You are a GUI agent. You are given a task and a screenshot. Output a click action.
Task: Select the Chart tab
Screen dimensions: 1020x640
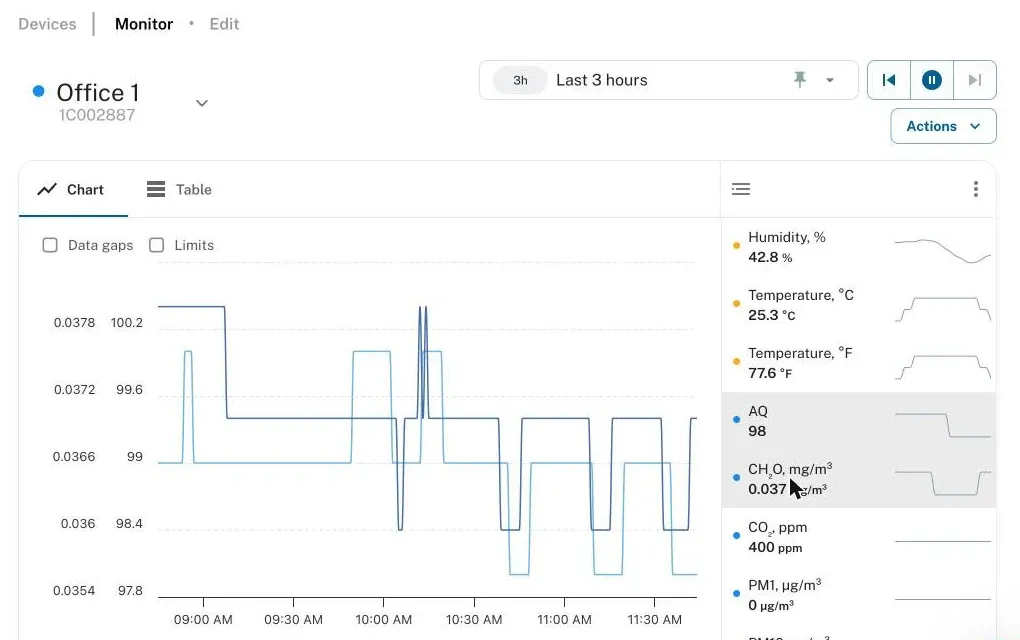coord(73,189)
